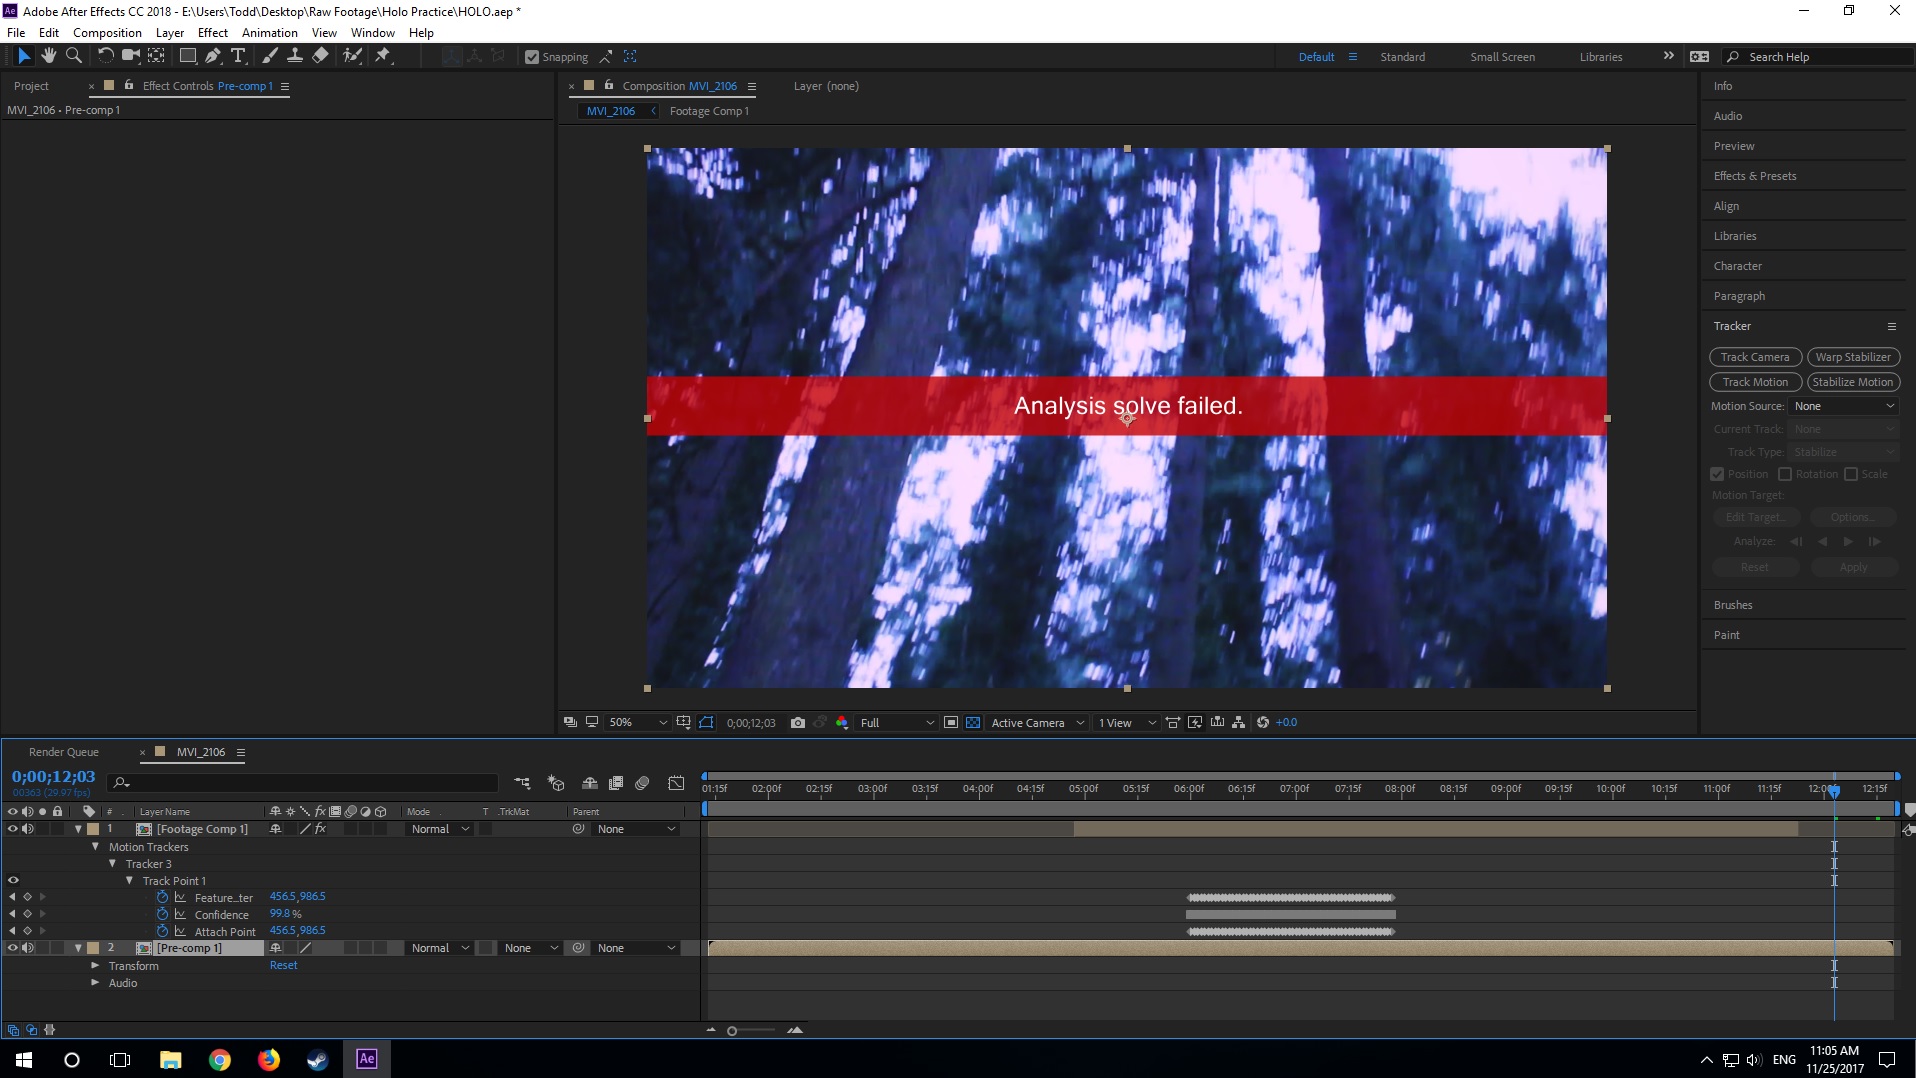This screenshot has height=1078, width=1916.
Task: Pick the Clone Stamp tool
Action: [x=295, y=56]
